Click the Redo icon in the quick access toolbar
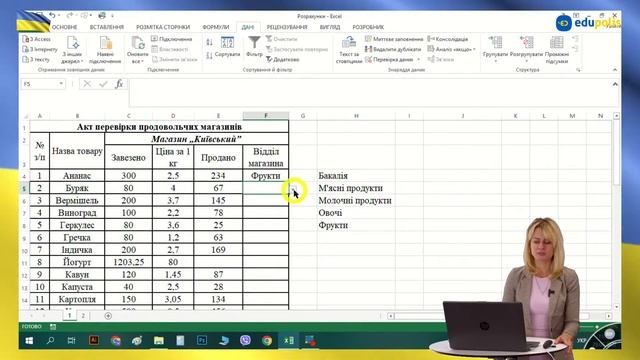This screenshot has height=360, width=640. tap(69, 16)
